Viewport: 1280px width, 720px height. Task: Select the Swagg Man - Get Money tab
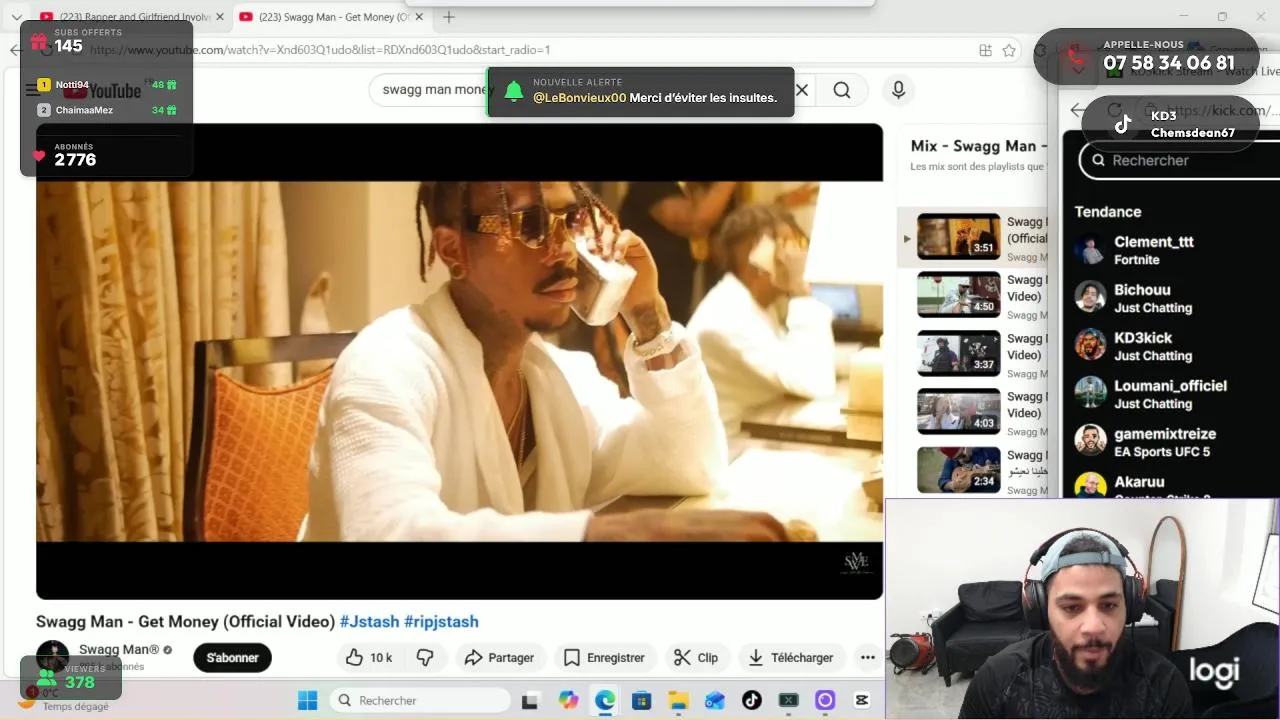click(332, 17)
